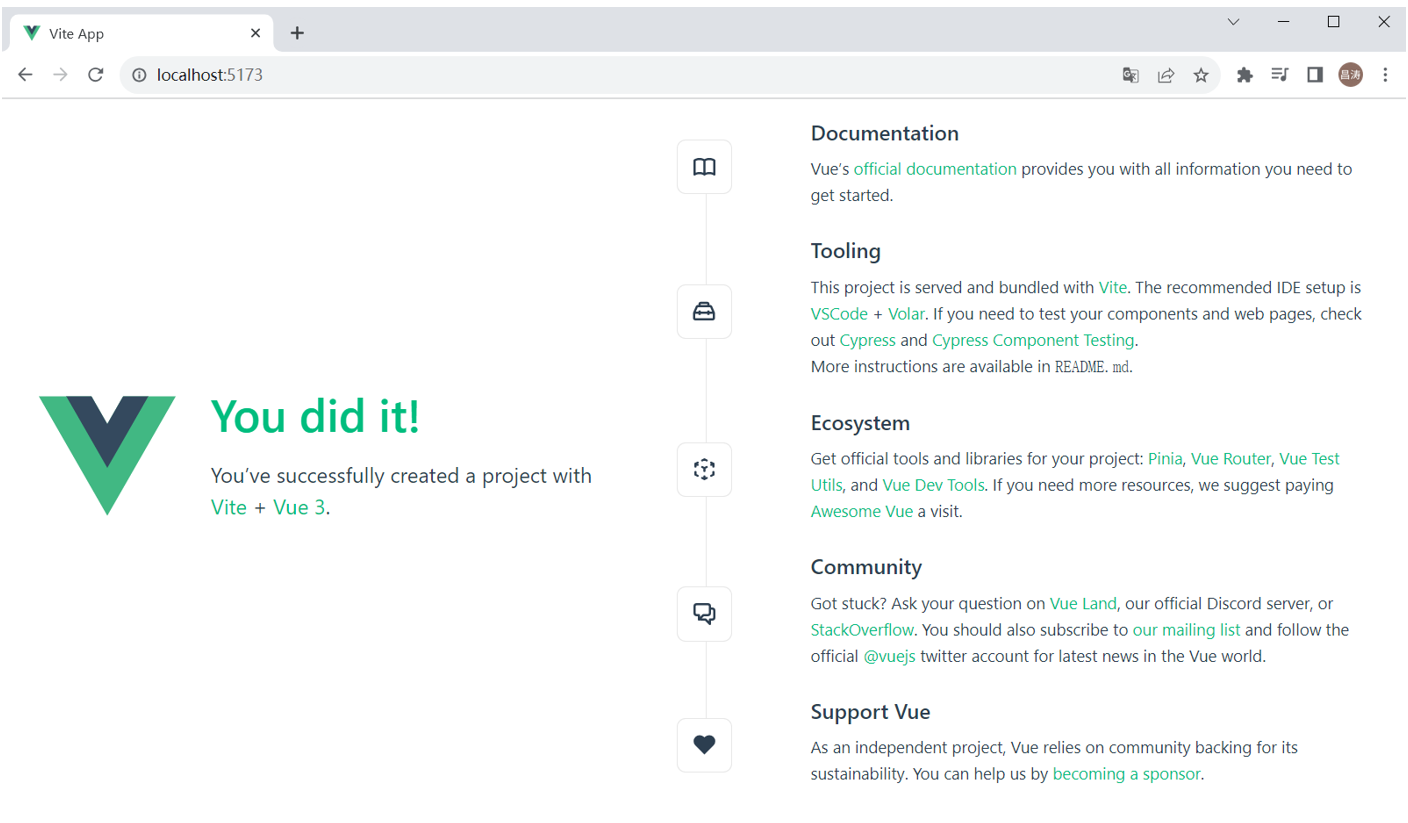Open the Vue 3 link
Screen dimensions: 1408x823
coord(299,507)
